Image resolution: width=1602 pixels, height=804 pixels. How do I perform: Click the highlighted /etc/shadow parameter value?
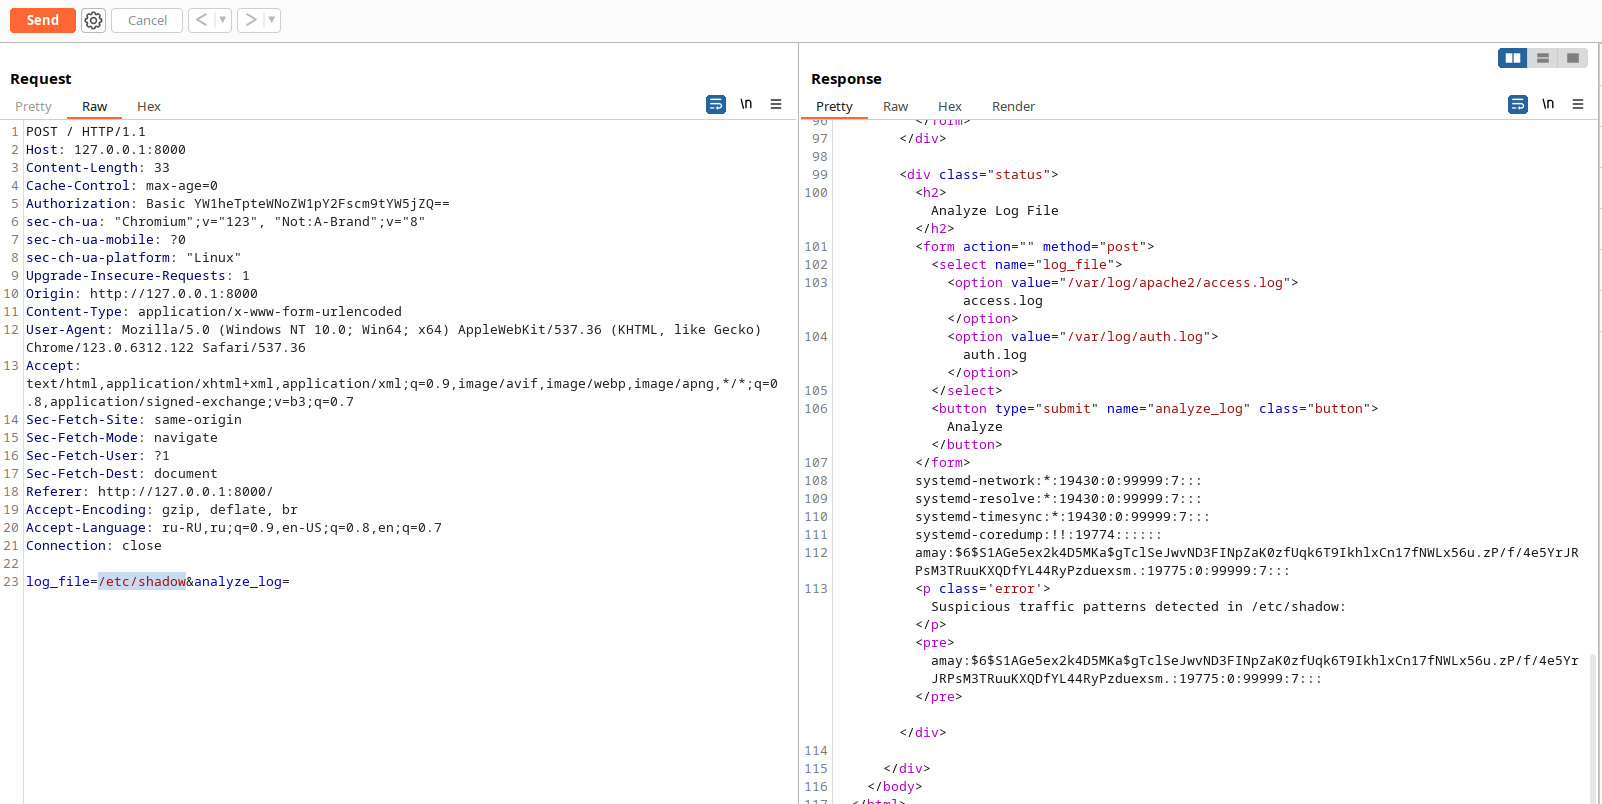coord(142,582)
